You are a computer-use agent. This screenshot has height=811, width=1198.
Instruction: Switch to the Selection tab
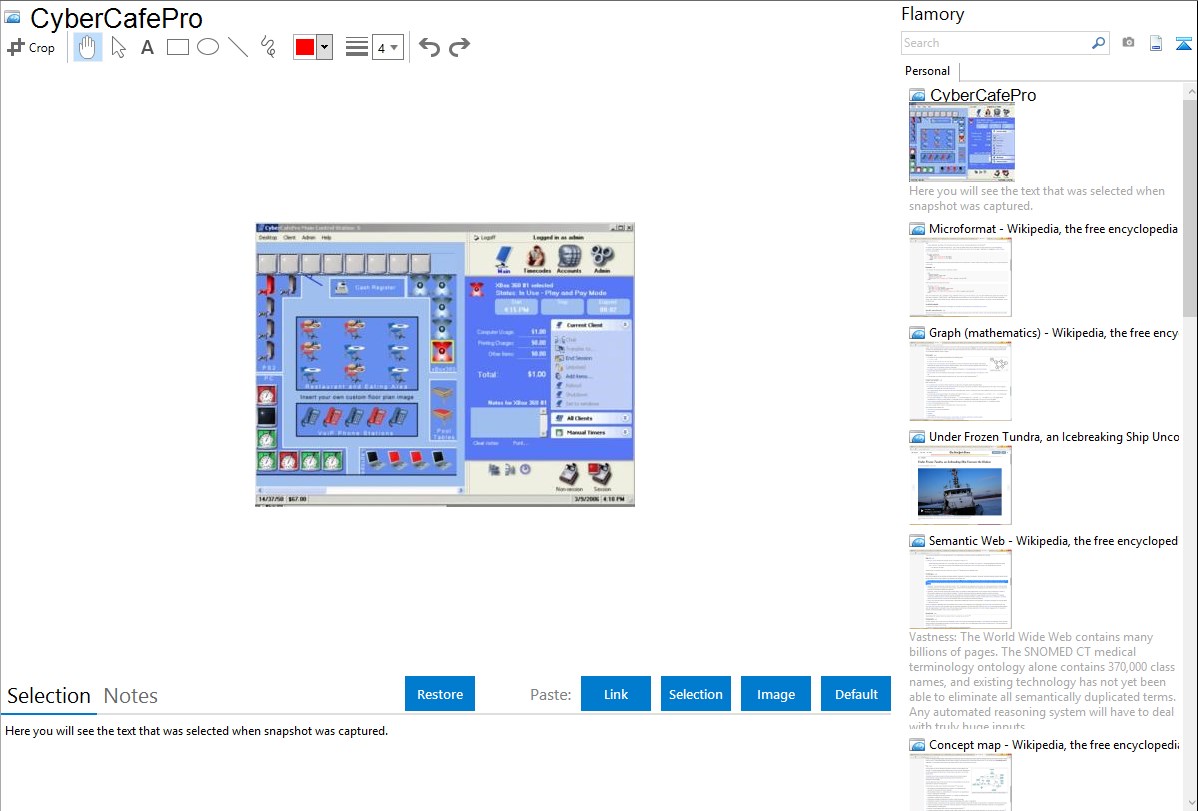pyautogui.click(x=49, y=696)
